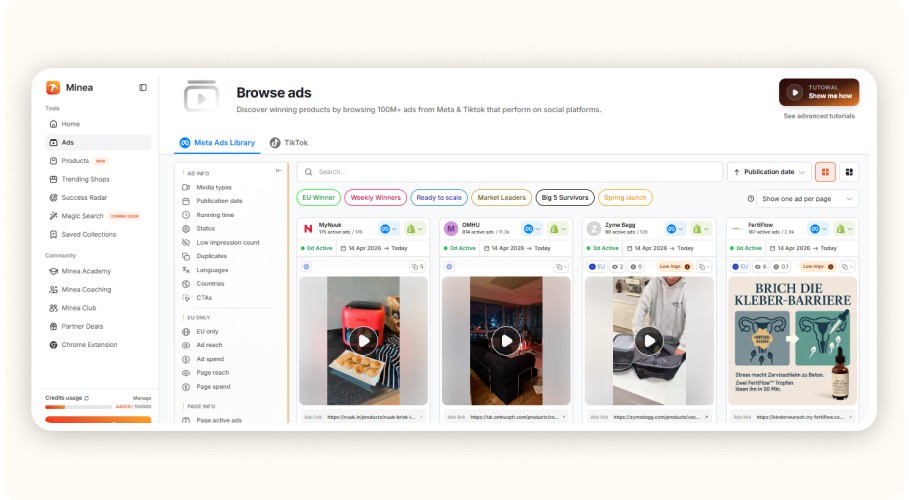Click the Partner Deals gift icon

53,327
